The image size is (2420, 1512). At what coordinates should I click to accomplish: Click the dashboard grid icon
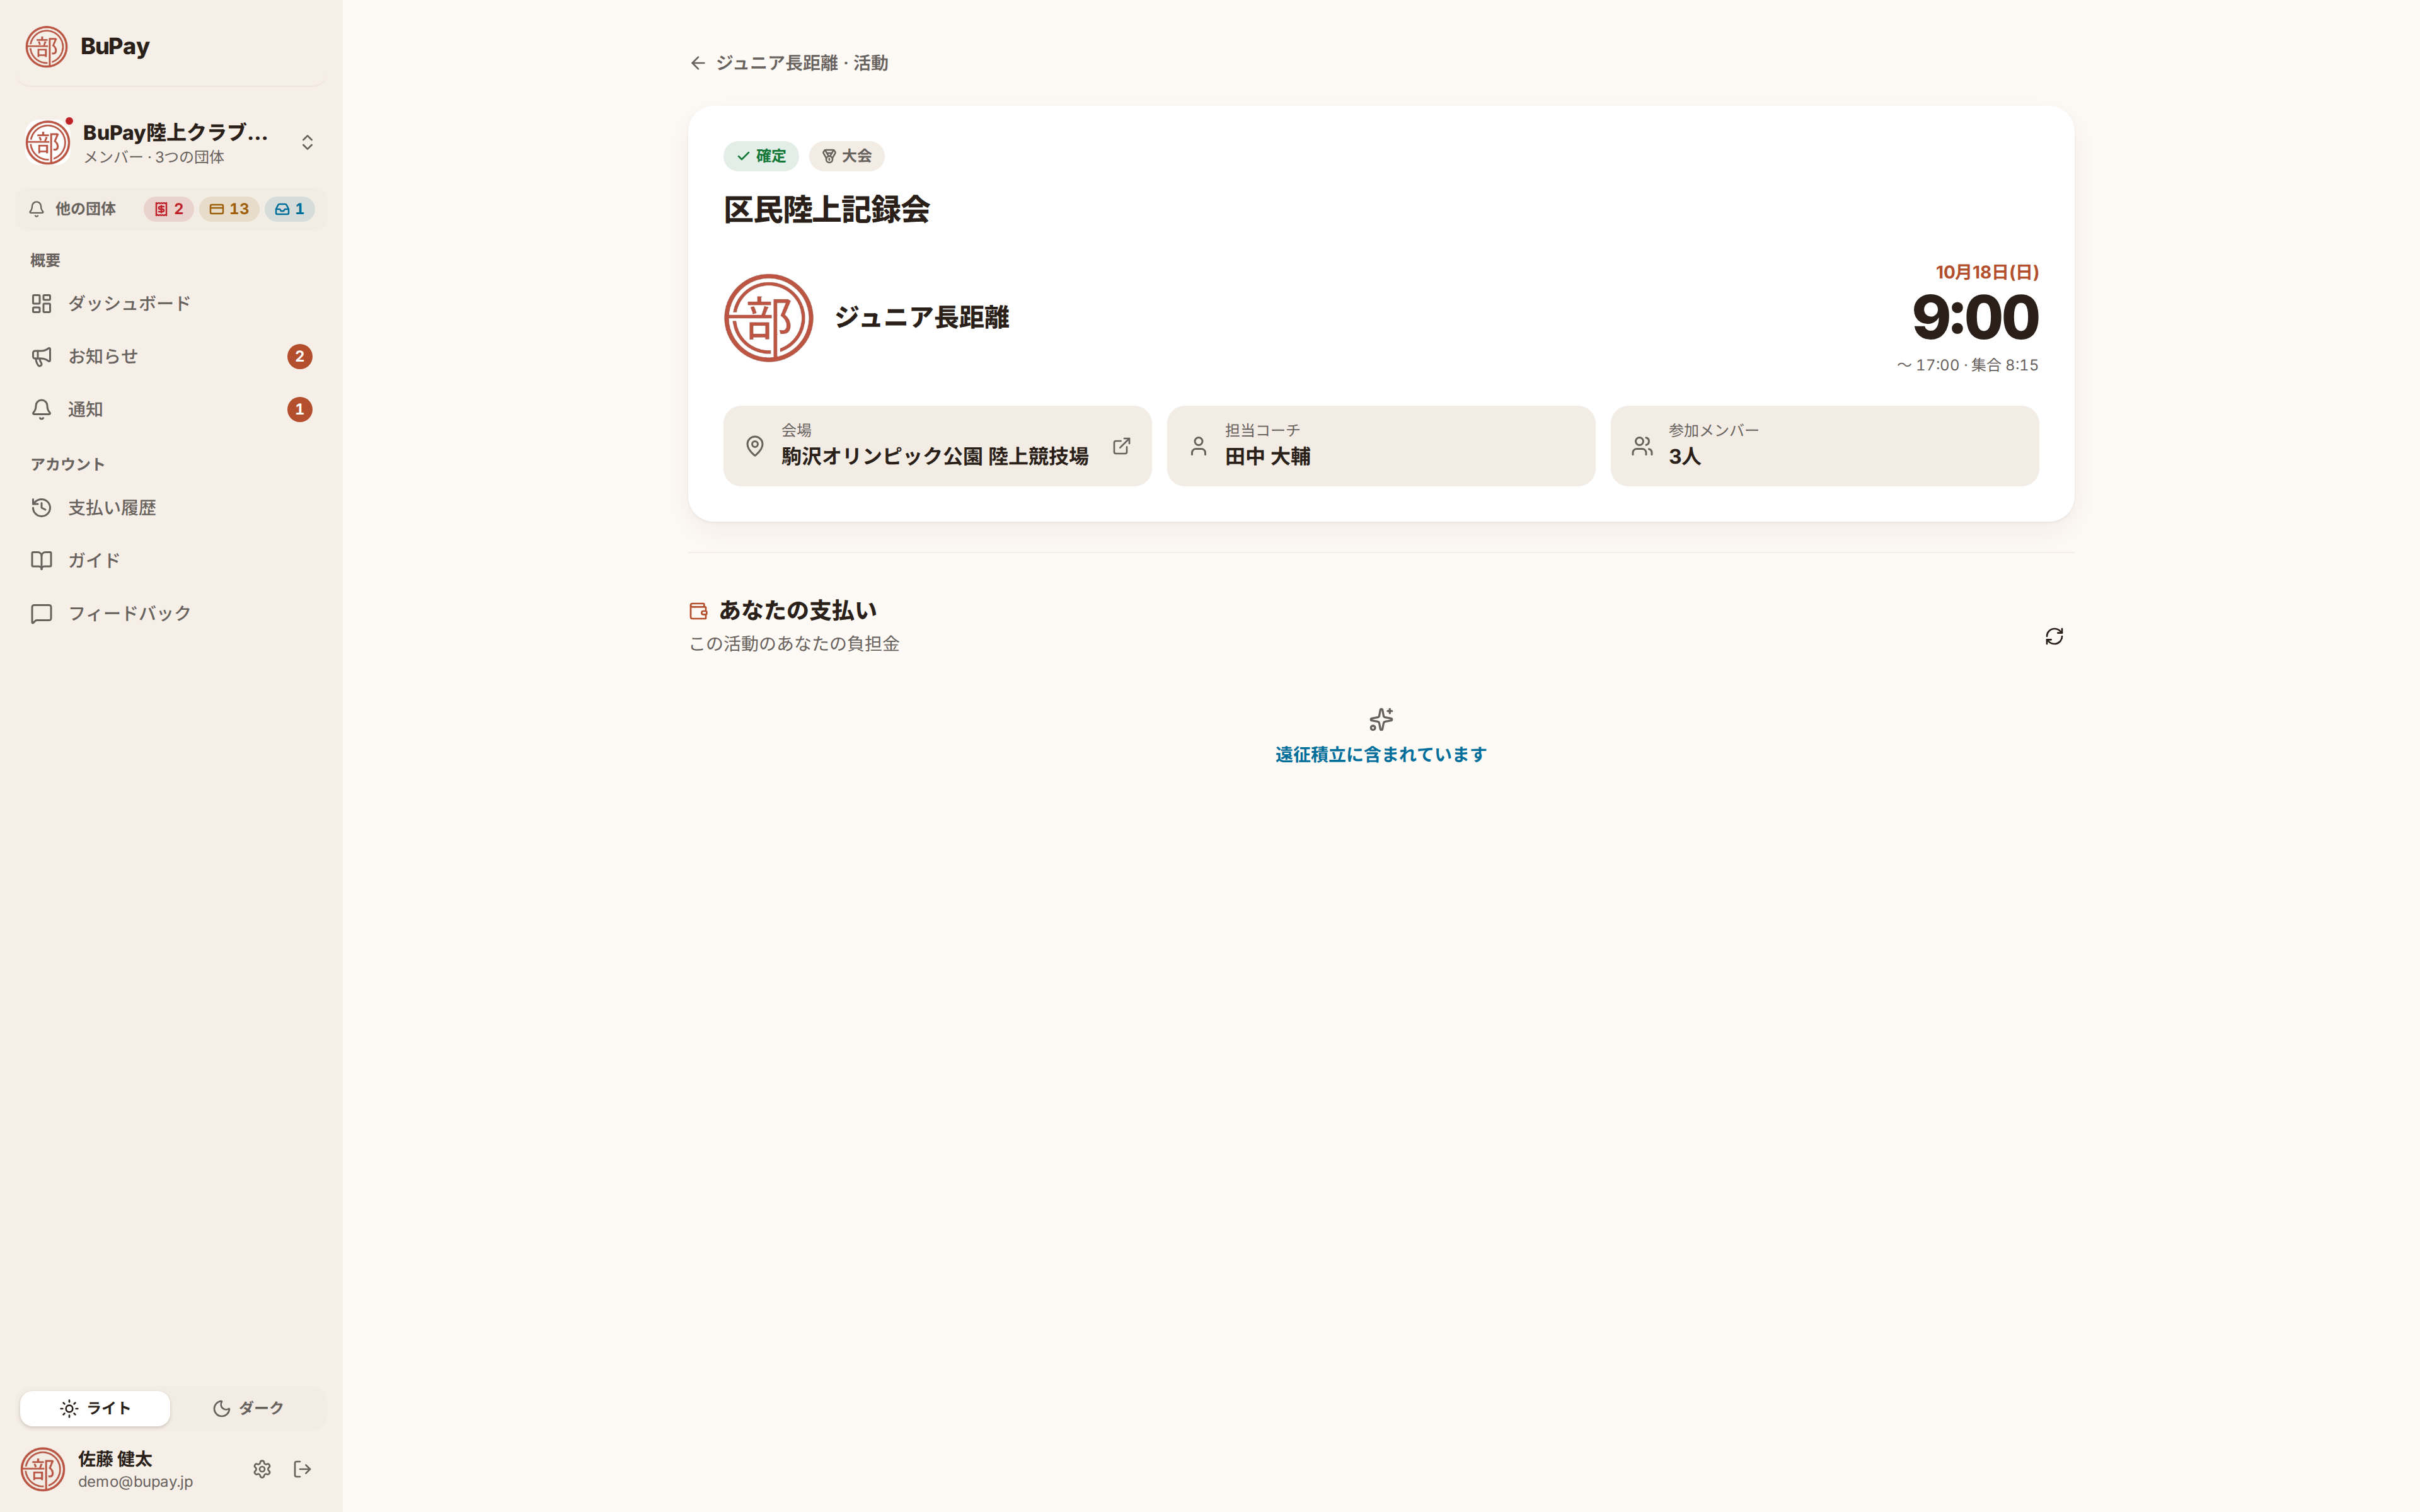(x=41, y=303)
